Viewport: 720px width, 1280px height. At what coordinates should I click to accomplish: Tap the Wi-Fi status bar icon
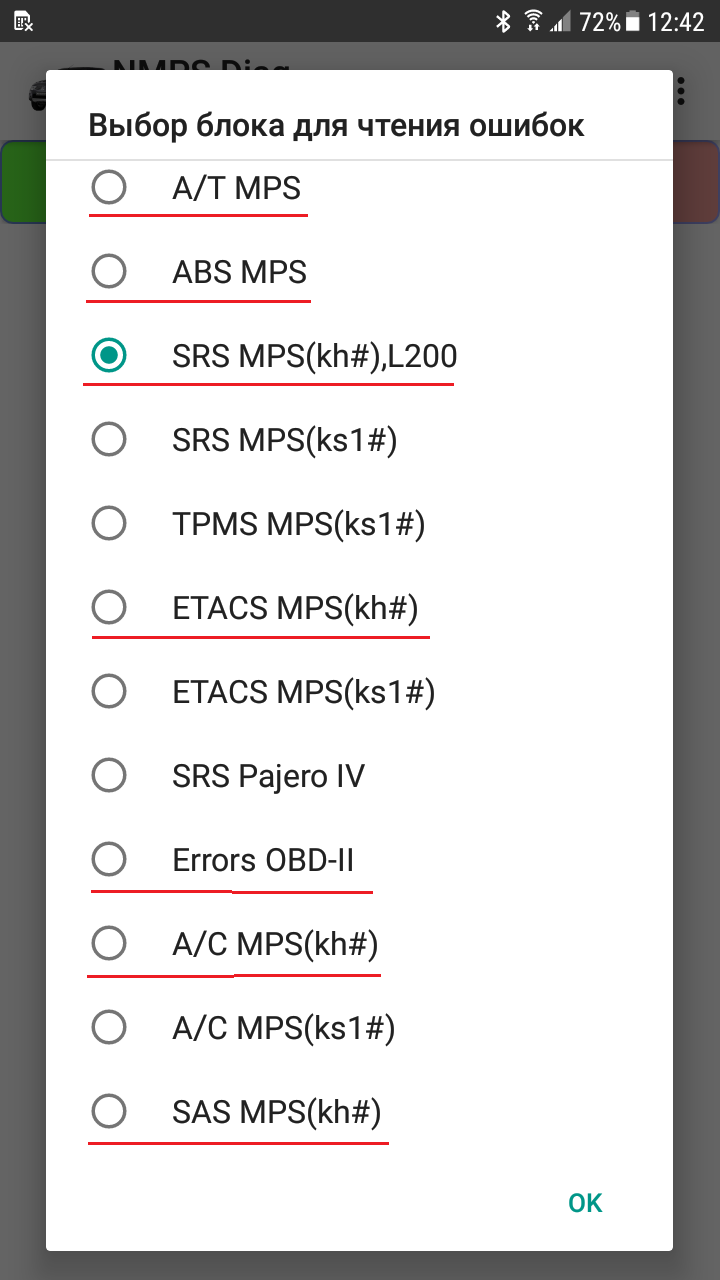coord(533,21)
